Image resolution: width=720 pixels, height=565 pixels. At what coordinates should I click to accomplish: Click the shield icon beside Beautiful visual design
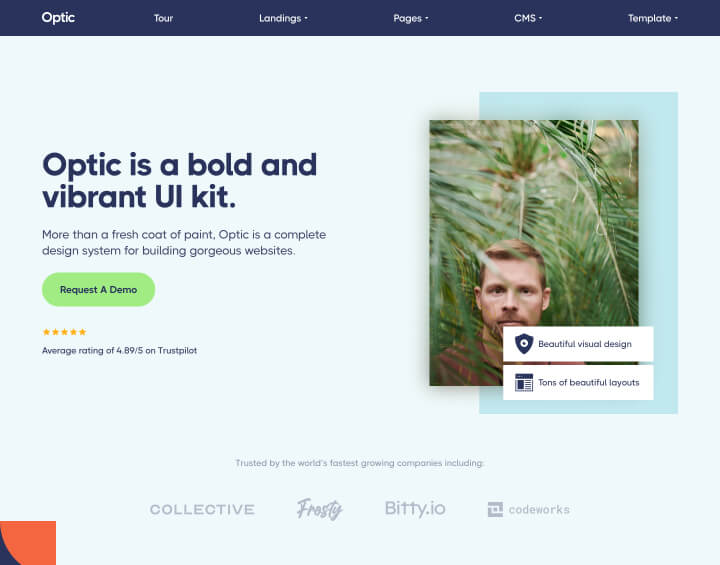coord(524,344)
